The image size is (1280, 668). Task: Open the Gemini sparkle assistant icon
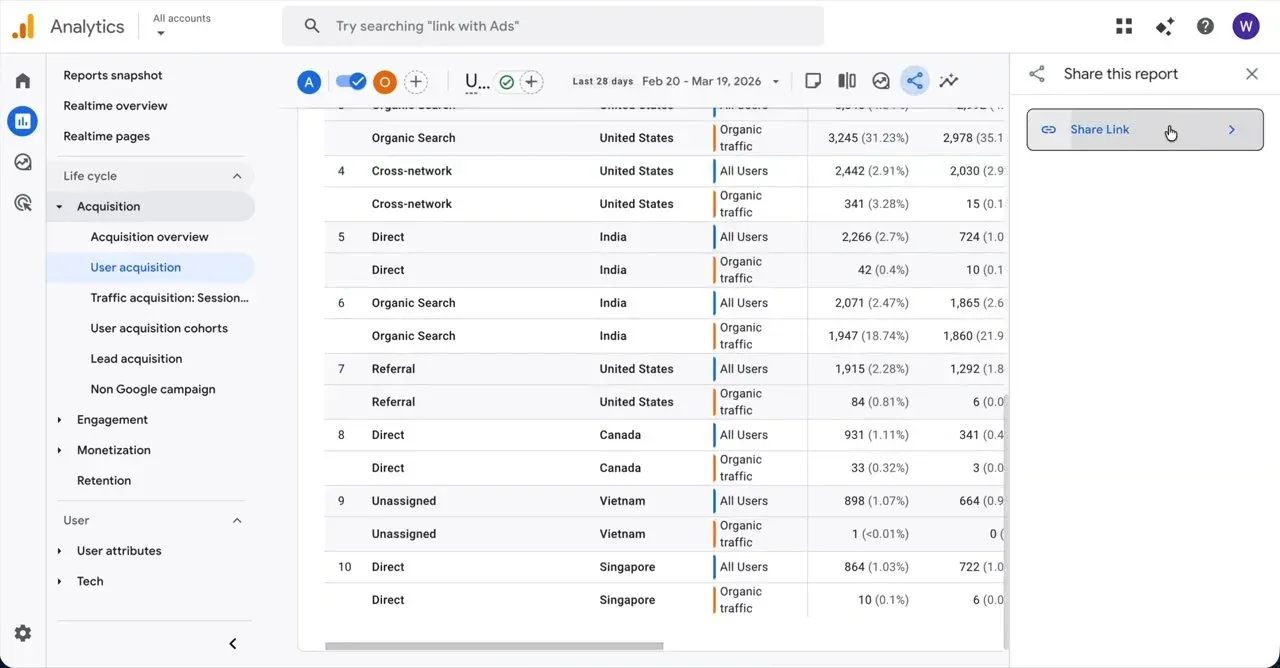click(x=1165, y=26)
